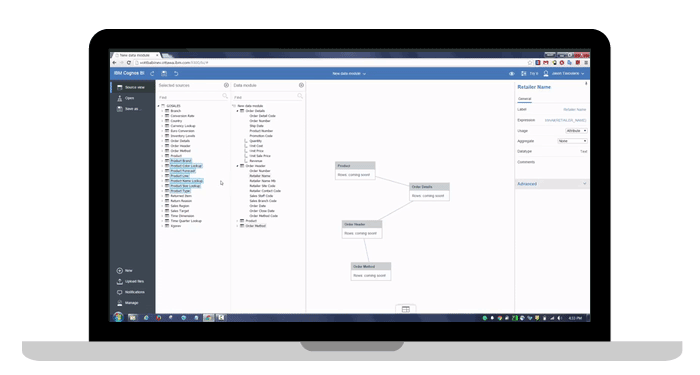Image resolution: width=700 pixels, height=375 pixels.
Task: Open Selected sources panel settings icon
Action: pos(226,85)
